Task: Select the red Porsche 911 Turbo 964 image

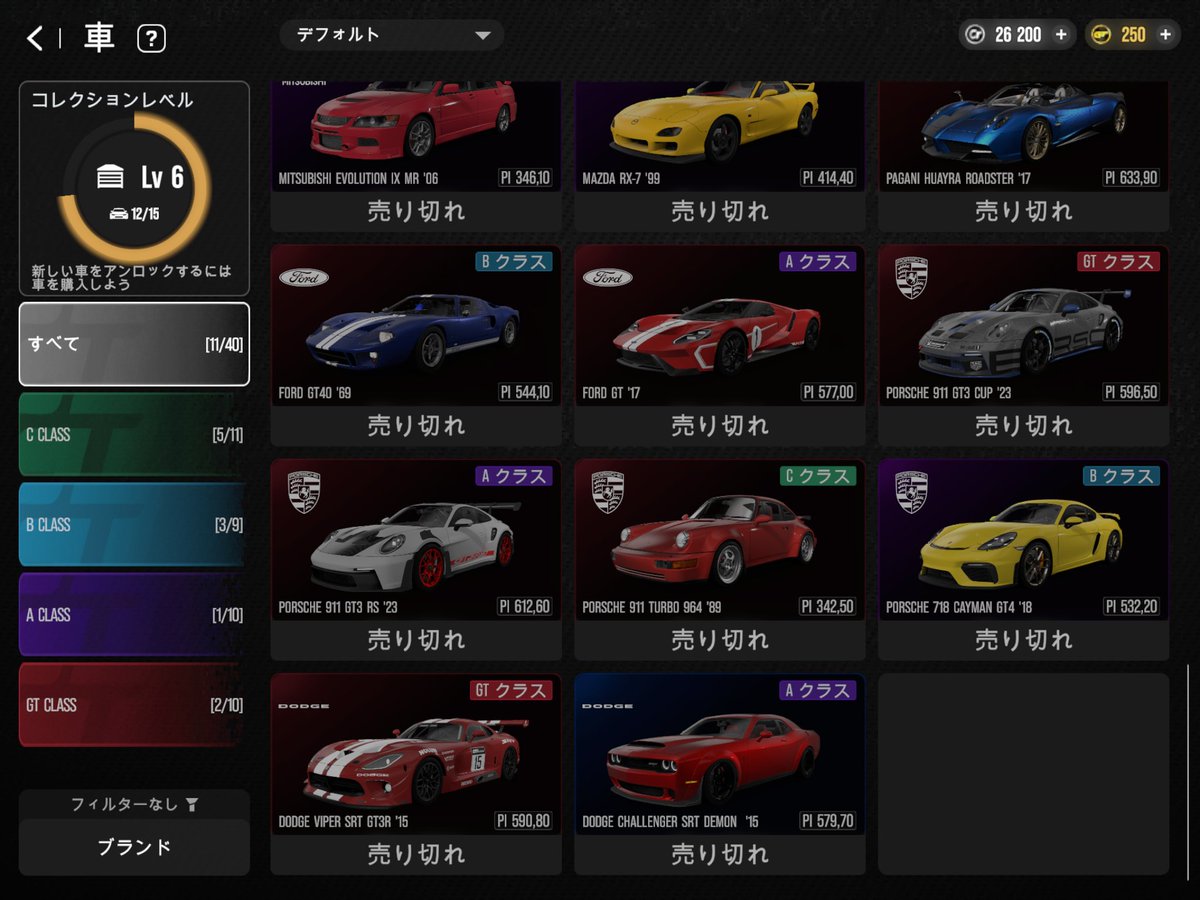Action: (714, 541)
